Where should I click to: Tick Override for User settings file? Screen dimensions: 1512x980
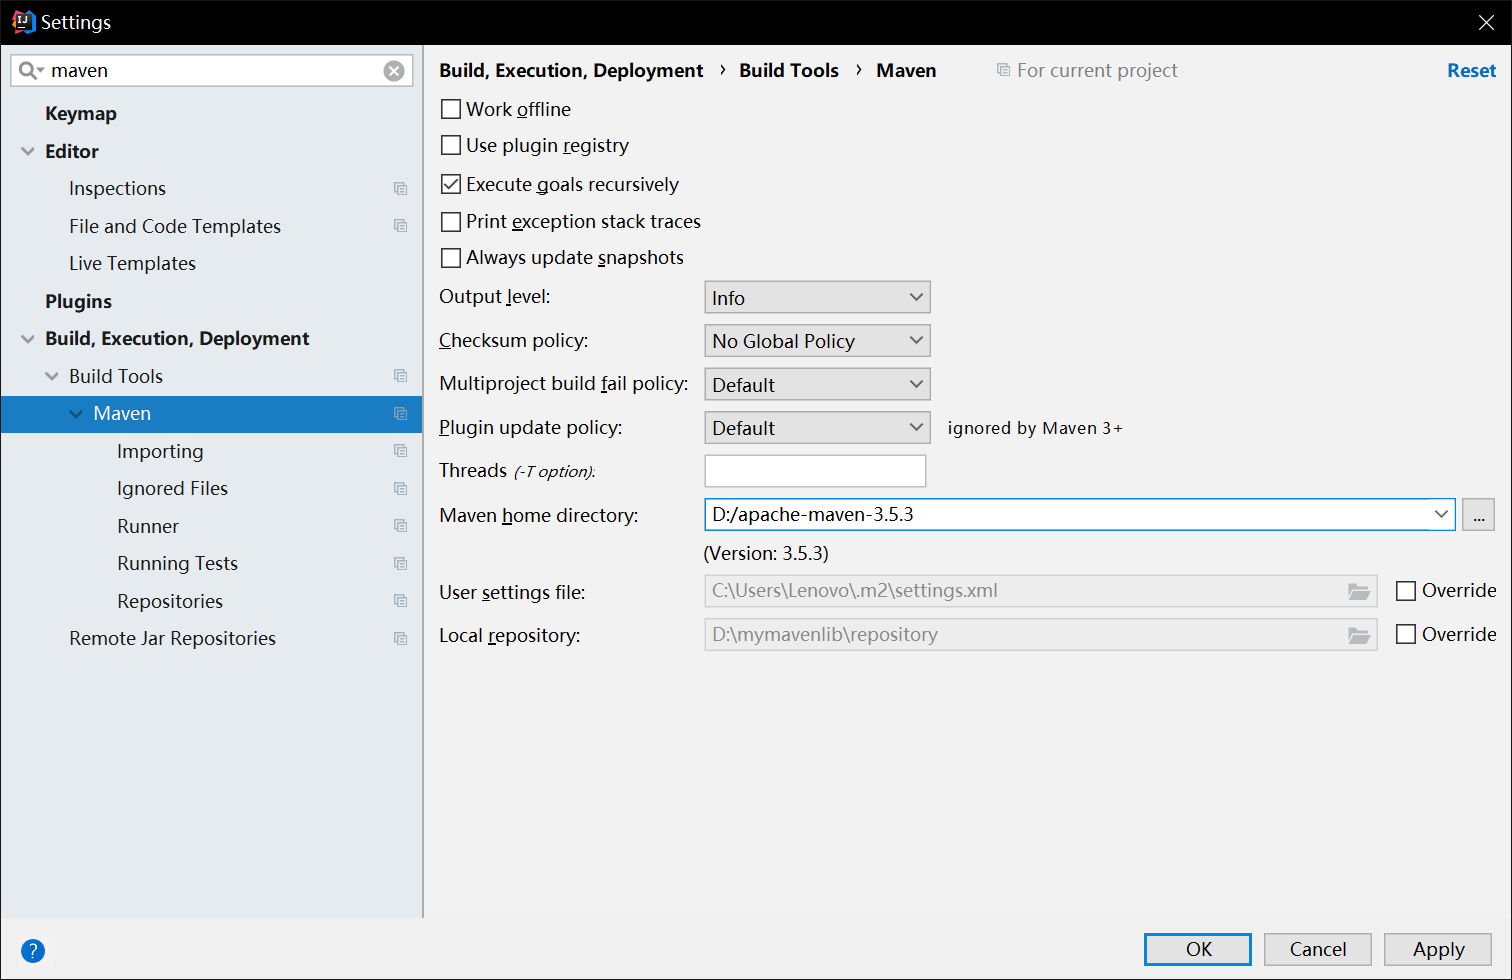click(x=1406, y=591)
